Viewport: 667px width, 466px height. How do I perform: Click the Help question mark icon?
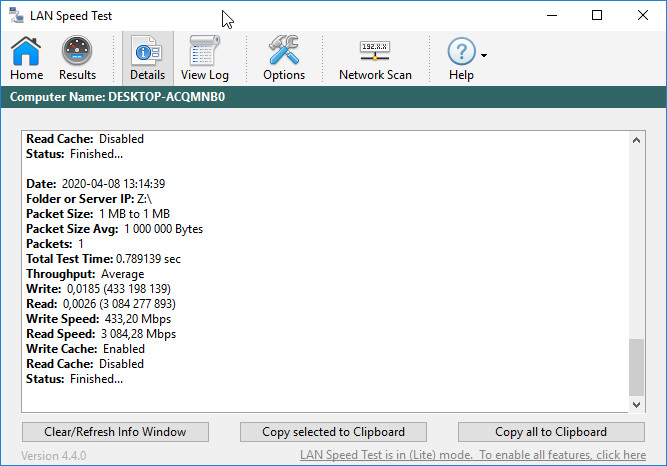click(x=461, y=58)
